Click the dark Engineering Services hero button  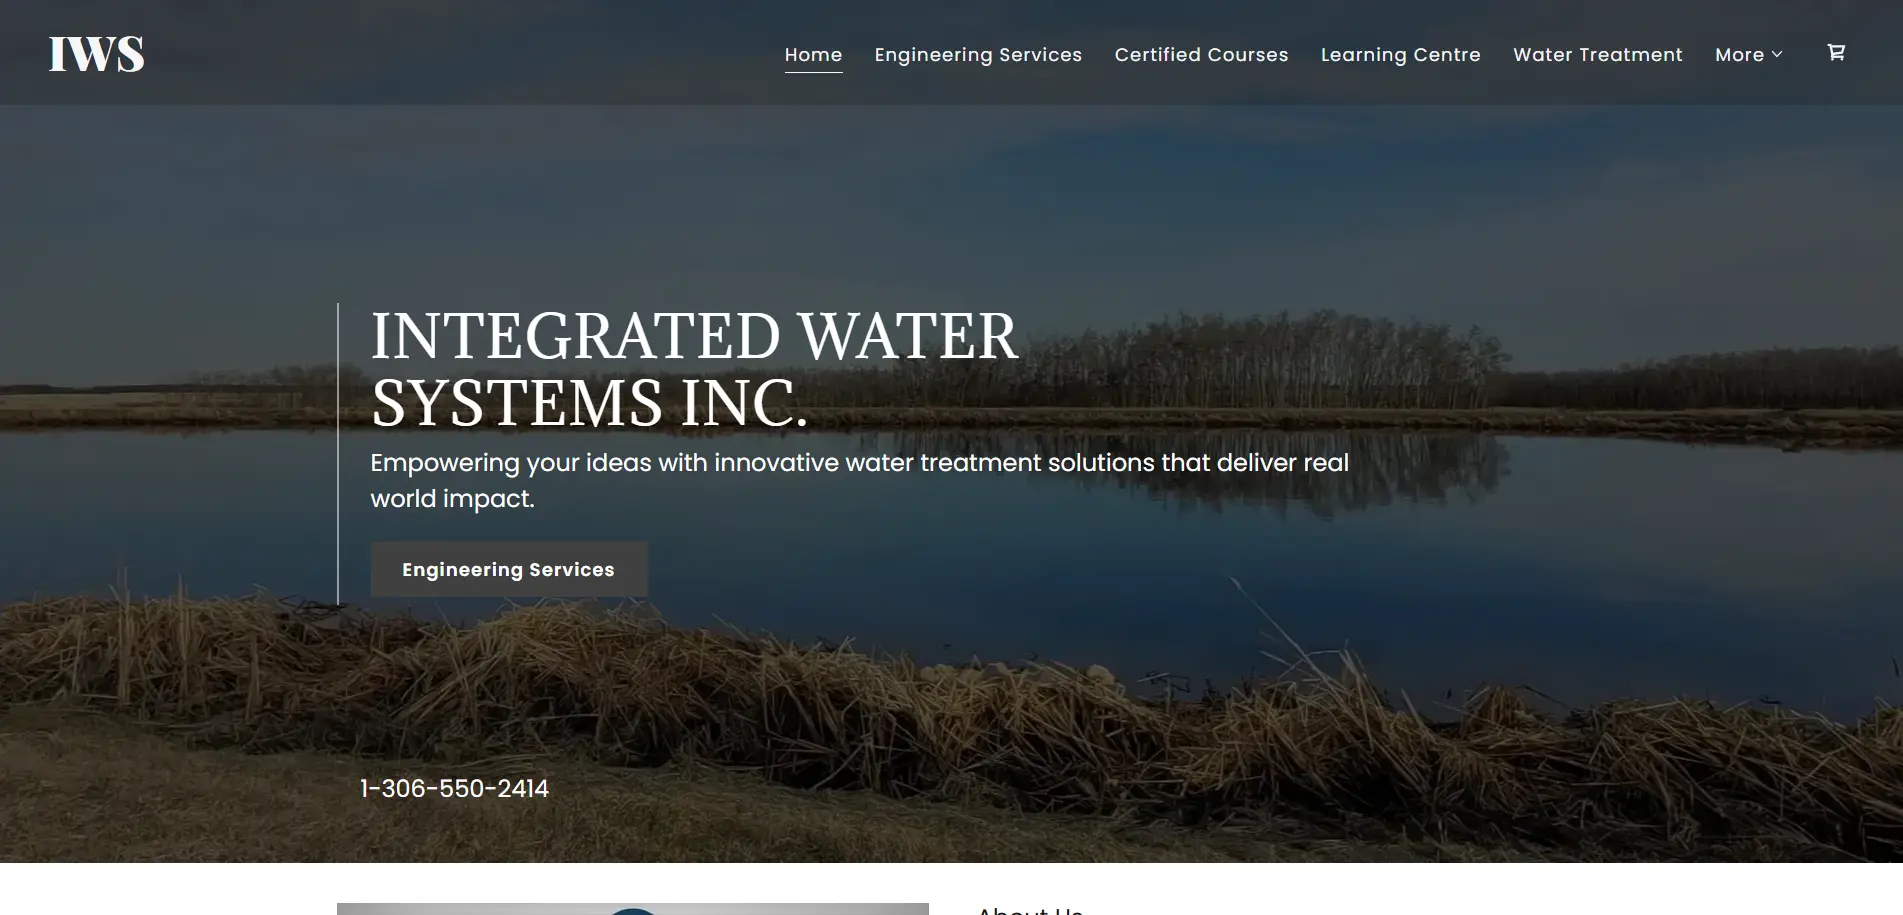pyautogui.click(x=509, y=570)
